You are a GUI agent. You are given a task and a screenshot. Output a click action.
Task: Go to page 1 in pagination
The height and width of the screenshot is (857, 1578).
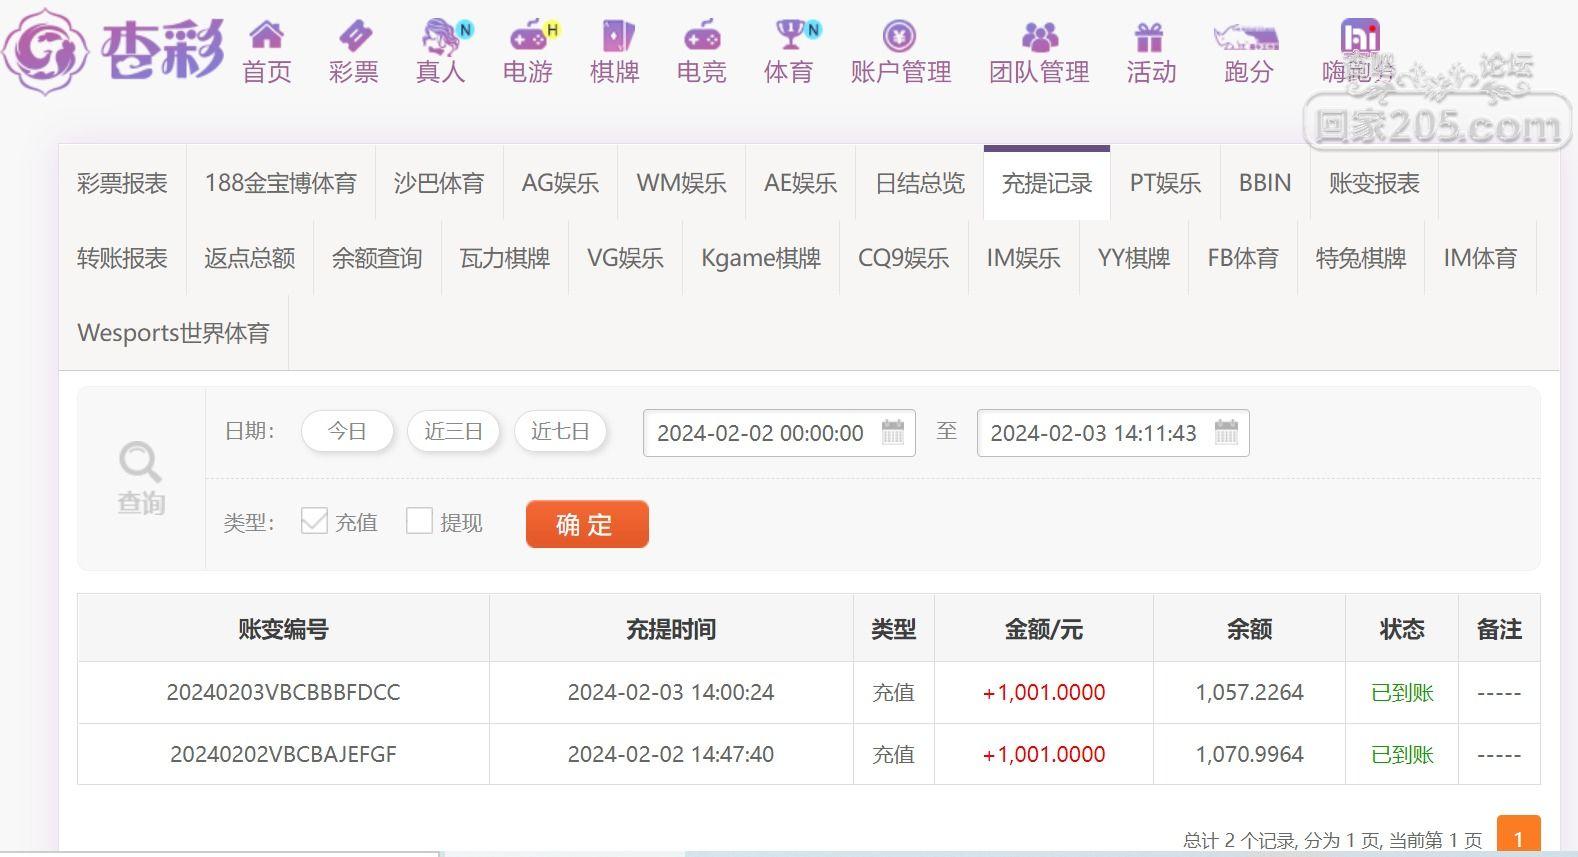(x=1518, y=838)
